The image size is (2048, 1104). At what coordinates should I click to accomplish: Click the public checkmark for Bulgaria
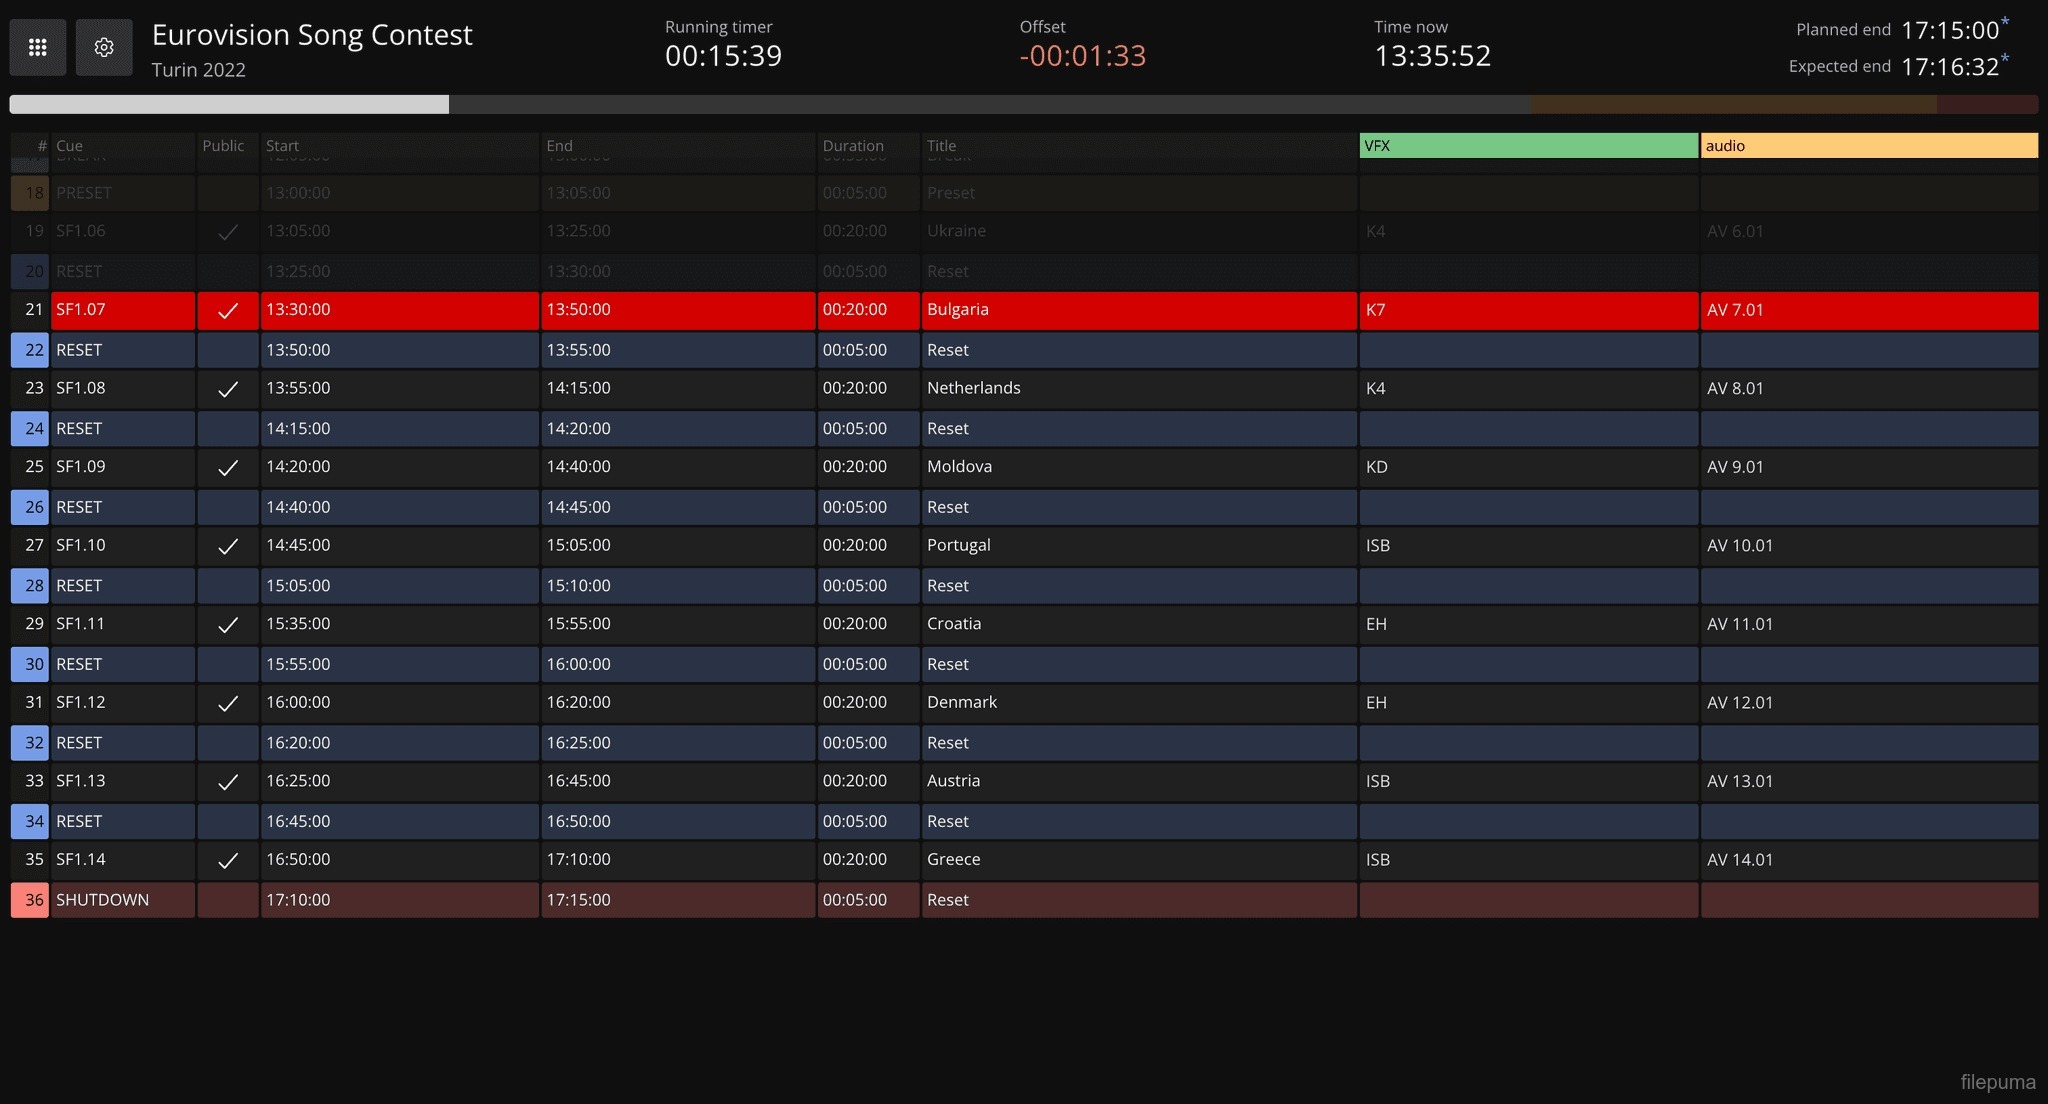228,311
